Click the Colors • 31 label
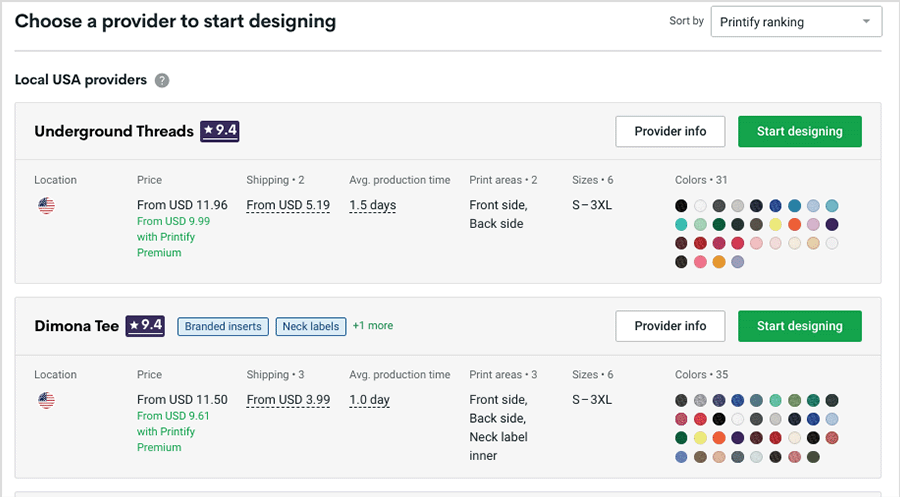Screen dimensions: 900x497 701,180
